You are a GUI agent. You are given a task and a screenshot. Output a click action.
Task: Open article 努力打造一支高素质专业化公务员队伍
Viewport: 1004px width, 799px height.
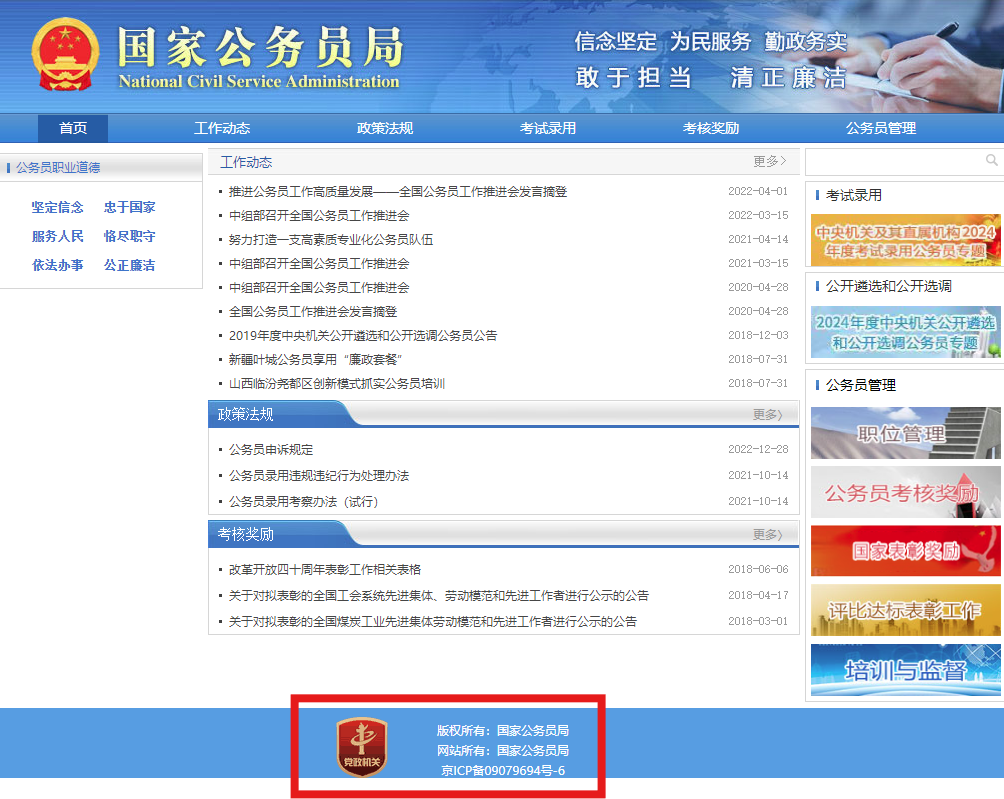[330, 239]
